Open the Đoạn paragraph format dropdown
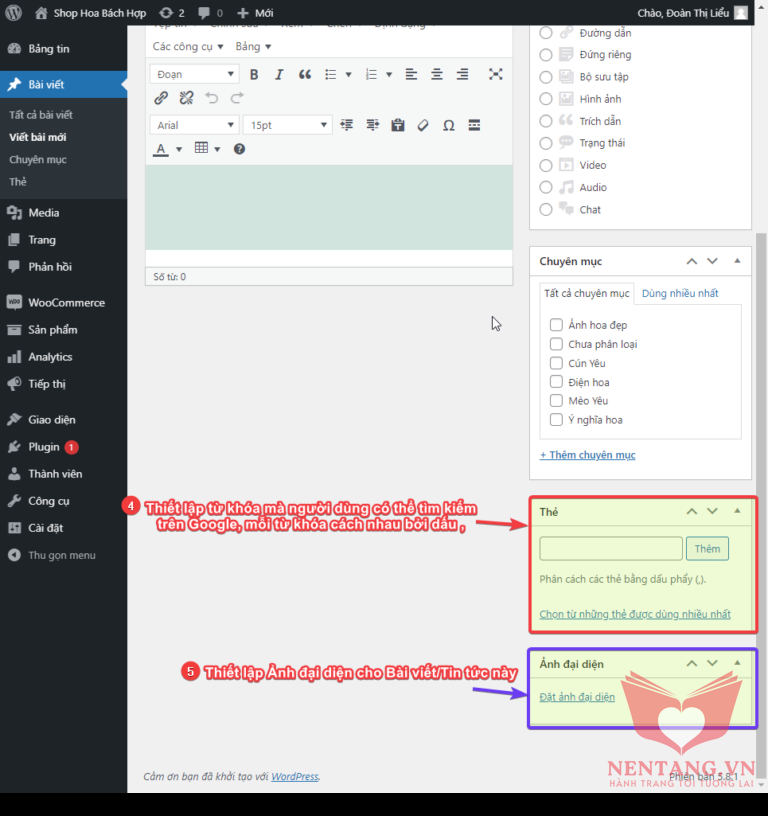Viewport: 768px width, 816px height. [195, 74]
